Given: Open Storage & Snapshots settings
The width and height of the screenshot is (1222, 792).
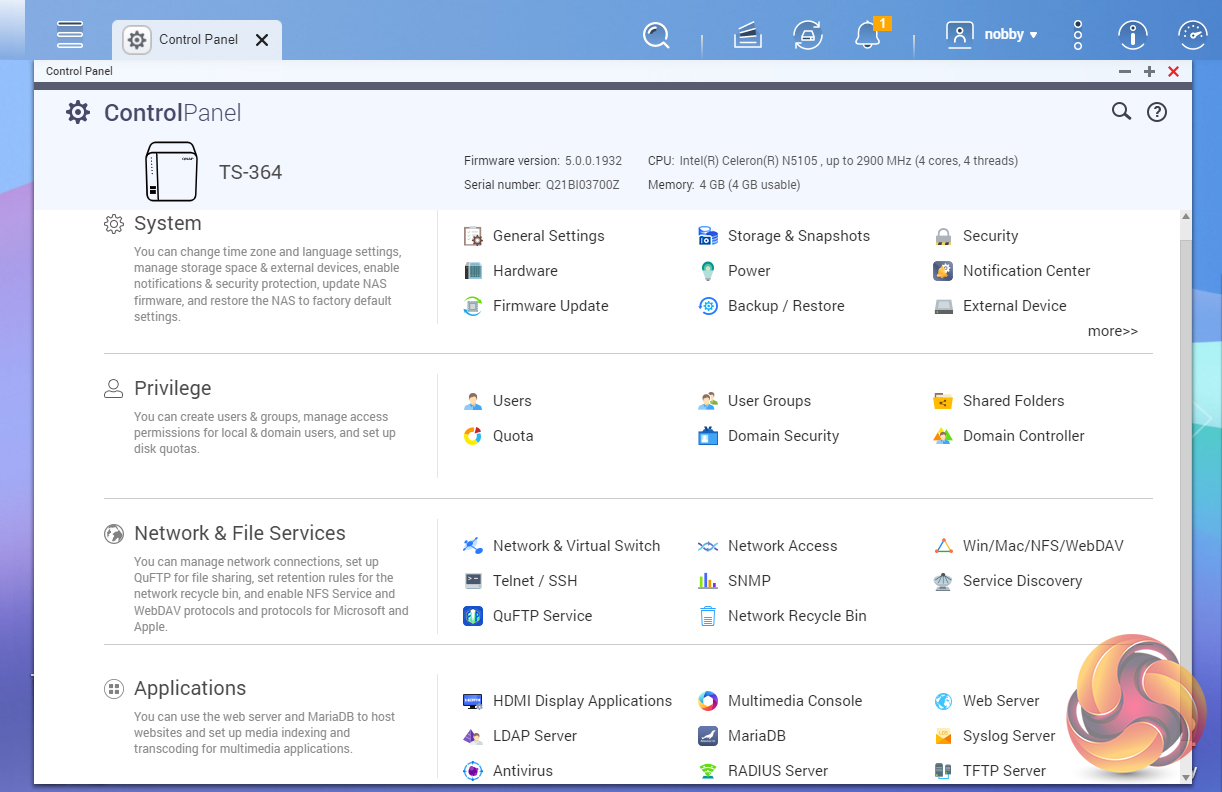Looking at the screenshot, I should (798, 236).
